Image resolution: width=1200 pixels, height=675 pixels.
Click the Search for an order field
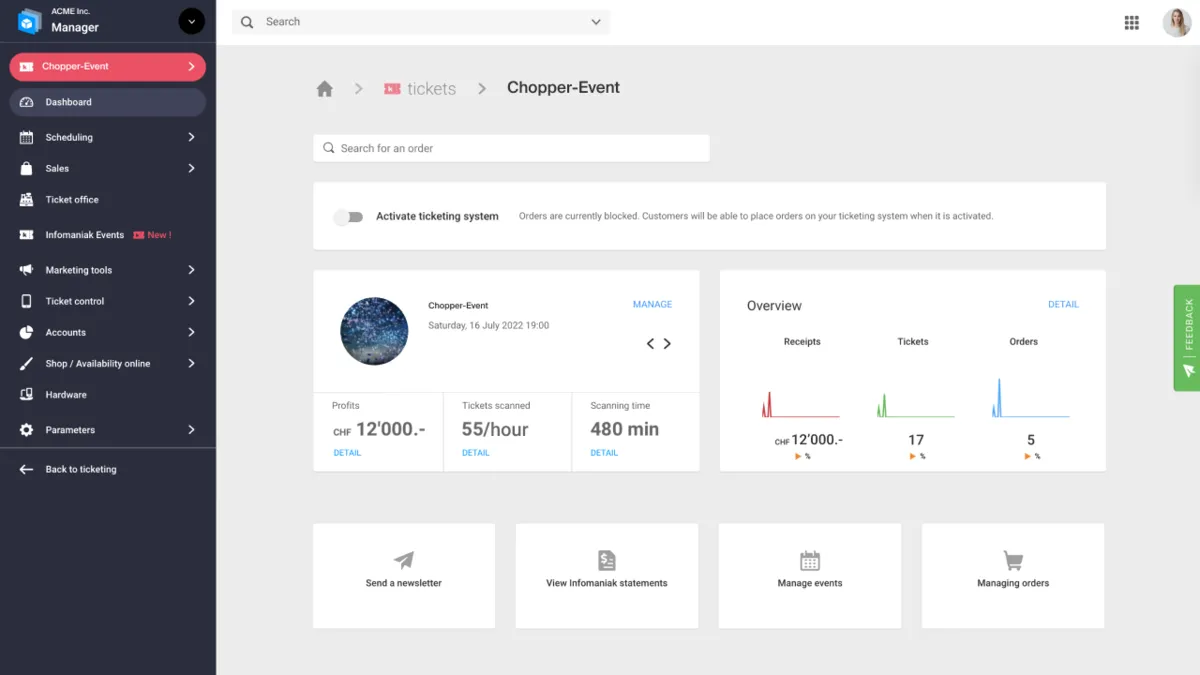[511, 148]
